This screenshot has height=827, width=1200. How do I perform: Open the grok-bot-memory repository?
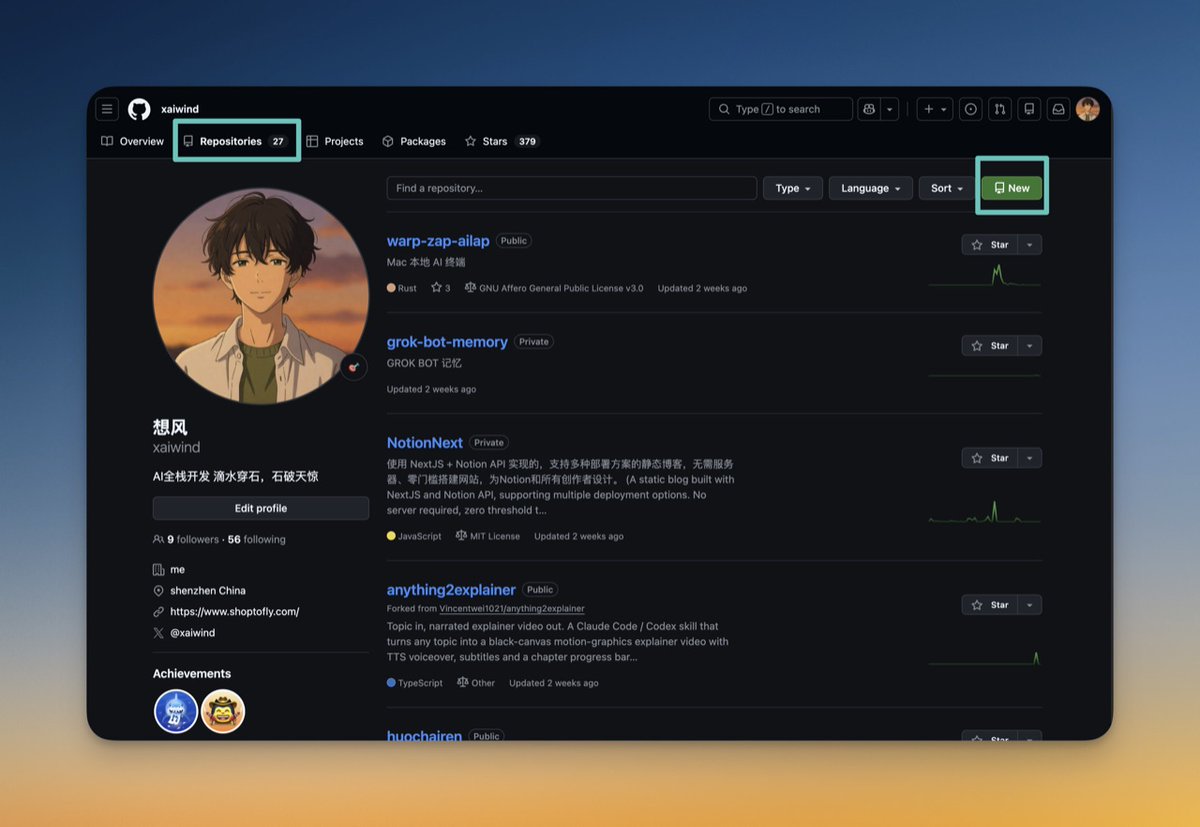click(447, 342)
